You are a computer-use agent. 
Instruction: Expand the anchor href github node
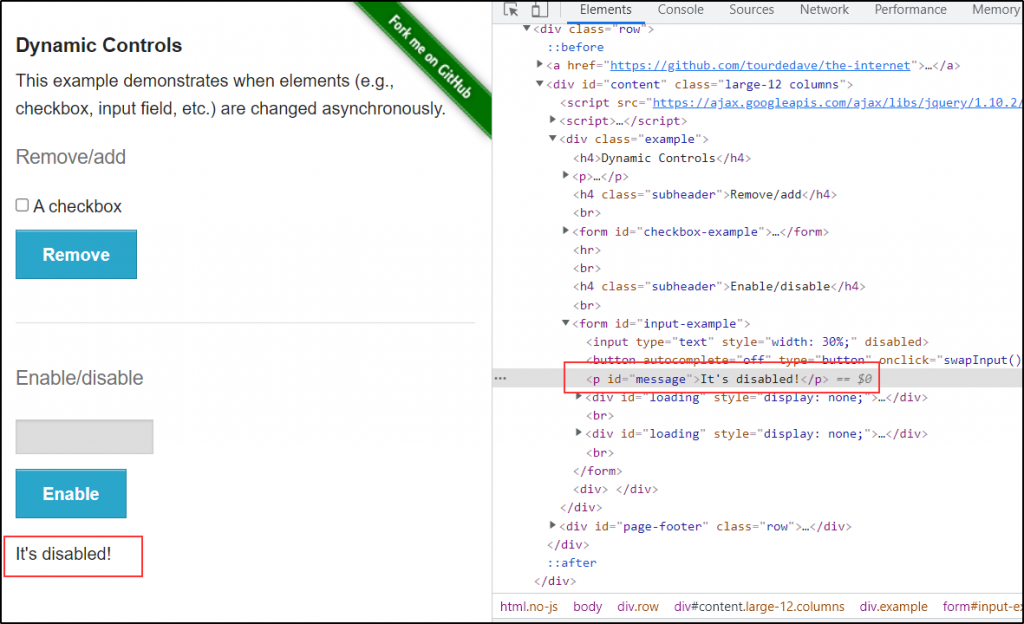pyautogui.click(x=539, y=64)
